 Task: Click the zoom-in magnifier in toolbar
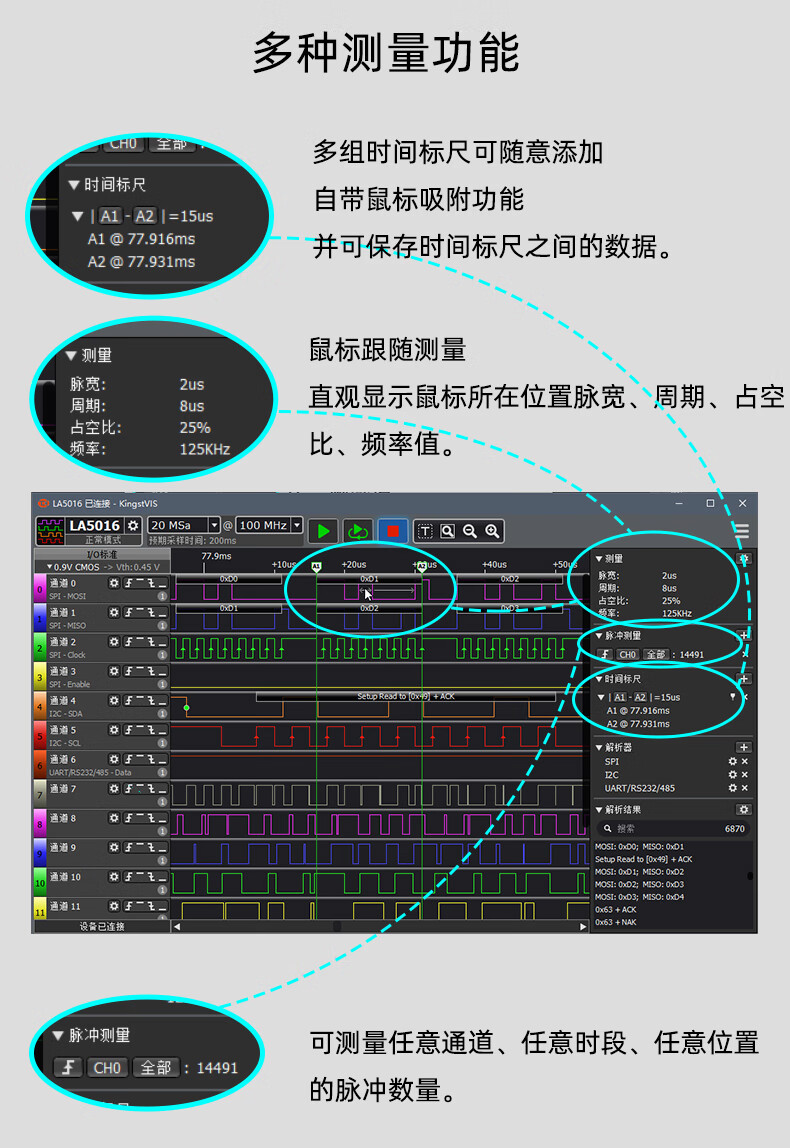click(x=492, y=531)
